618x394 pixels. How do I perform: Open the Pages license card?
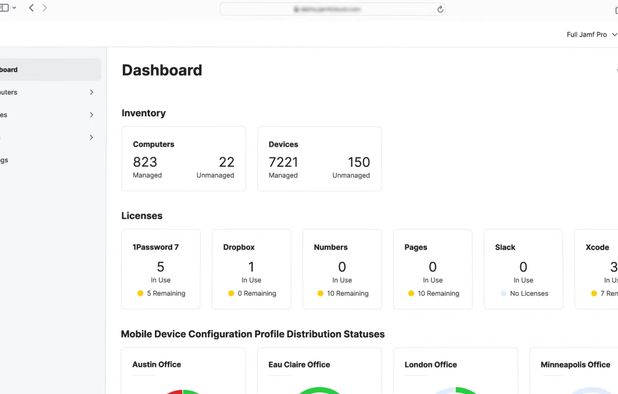[433, 269]
